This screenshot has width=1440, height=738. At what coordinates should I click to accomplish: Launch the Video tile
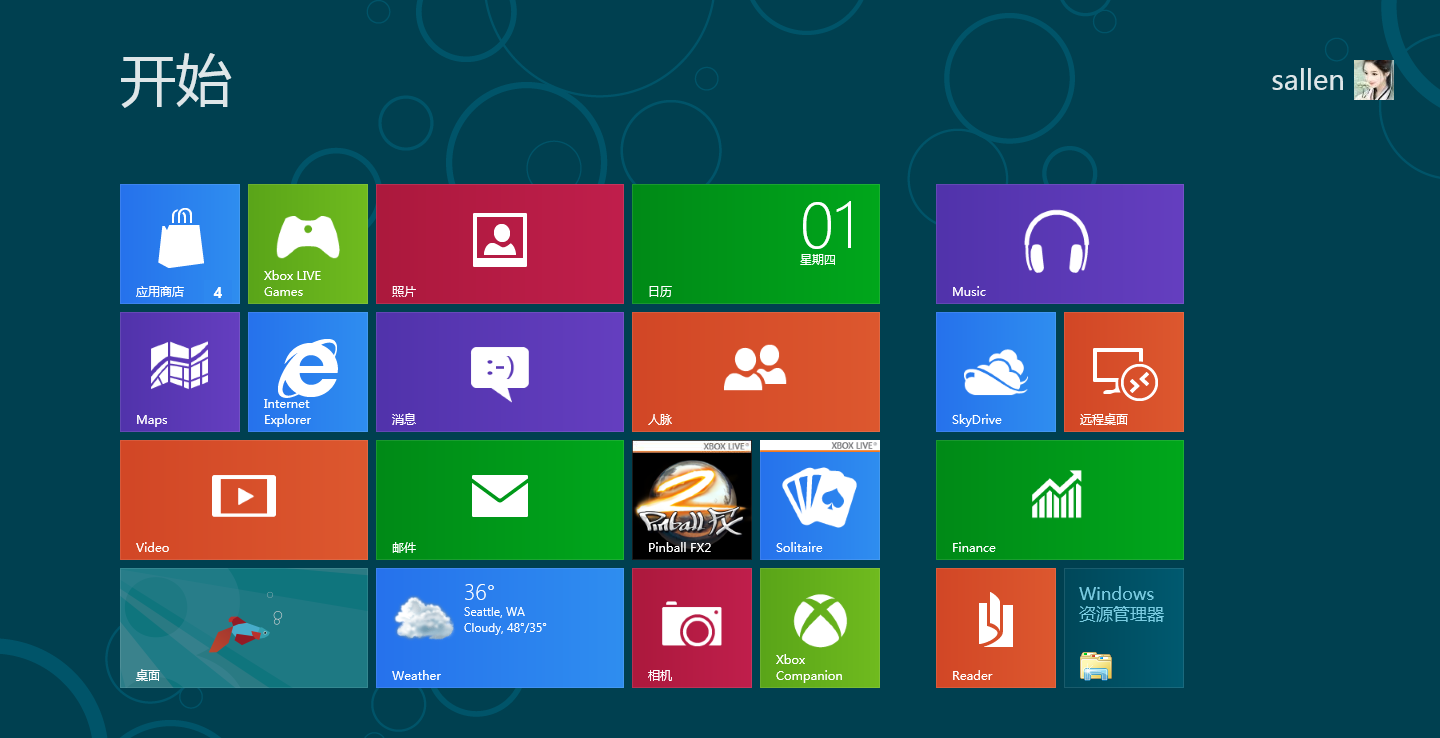point(244,500)
